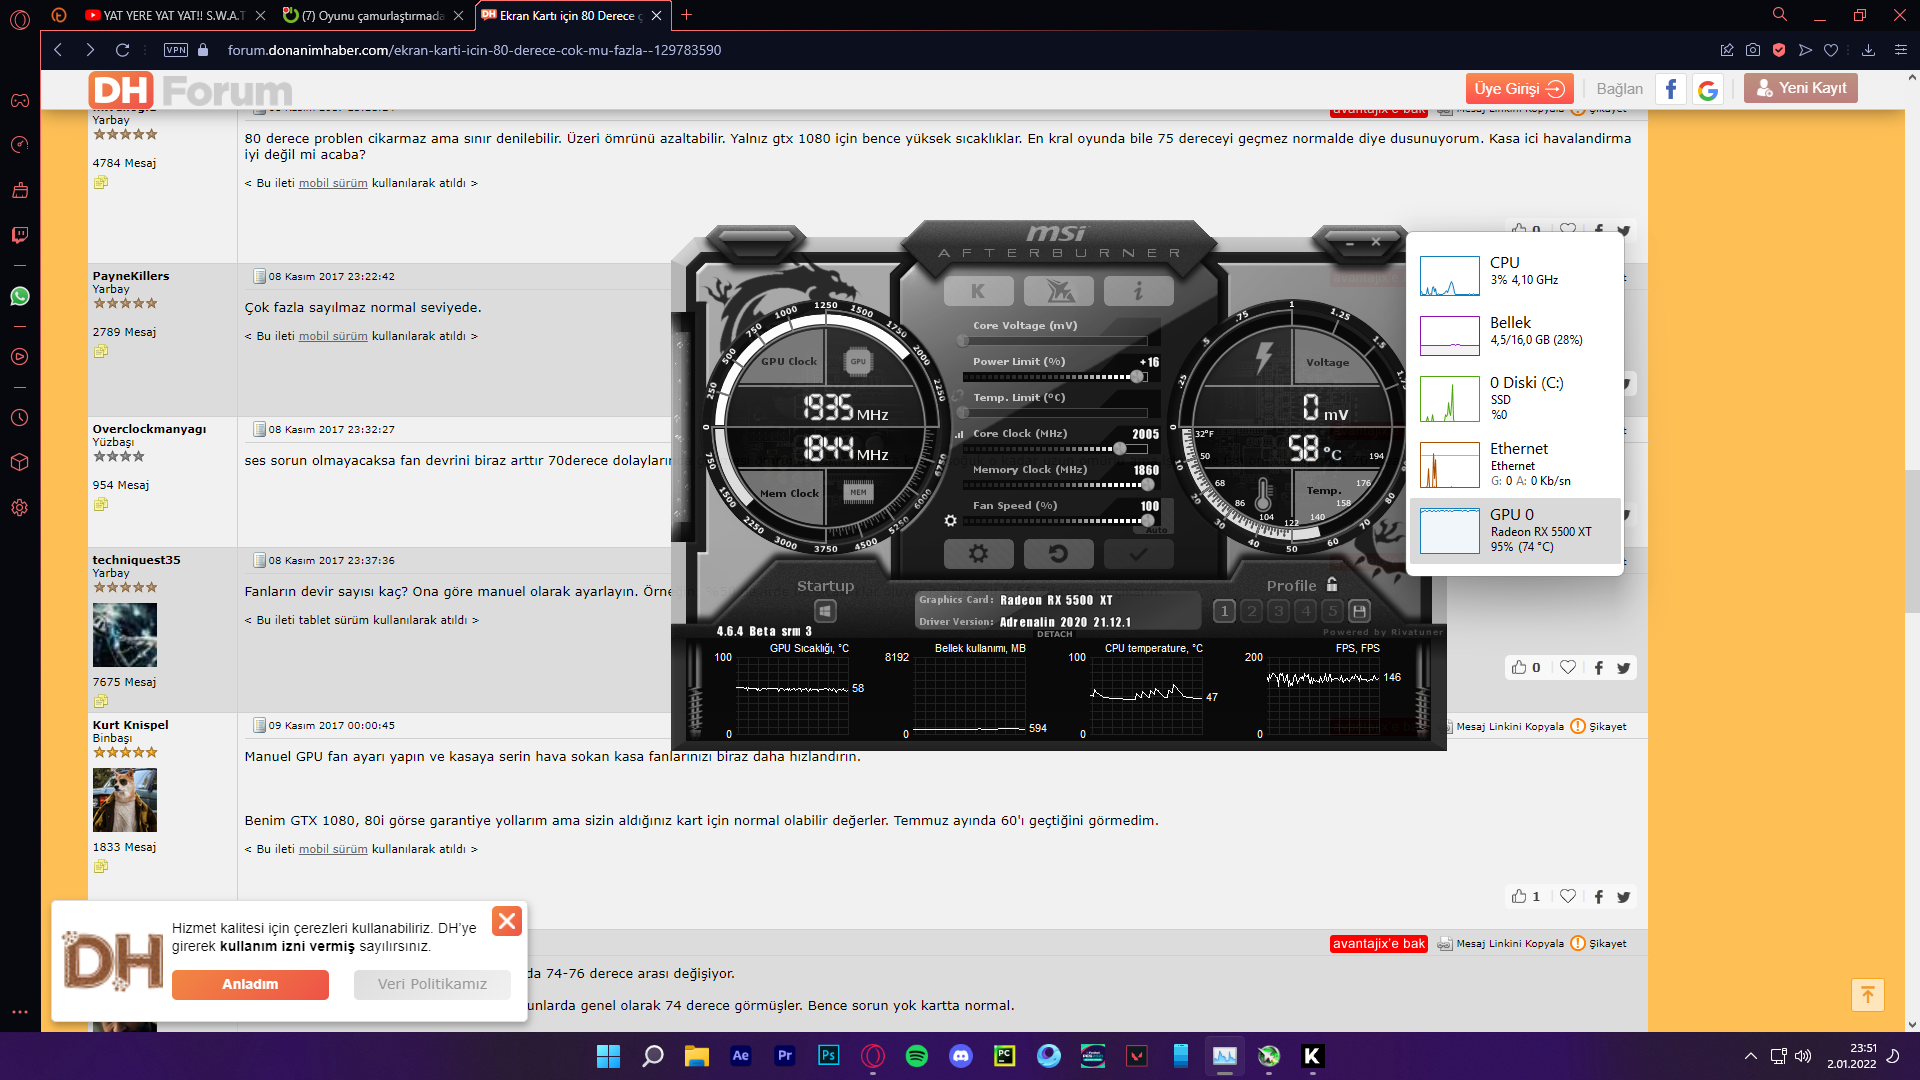1920x1080 pixels.
Task: Apply Afterburner settings with the checkmark button
Action: point(1138,553)
